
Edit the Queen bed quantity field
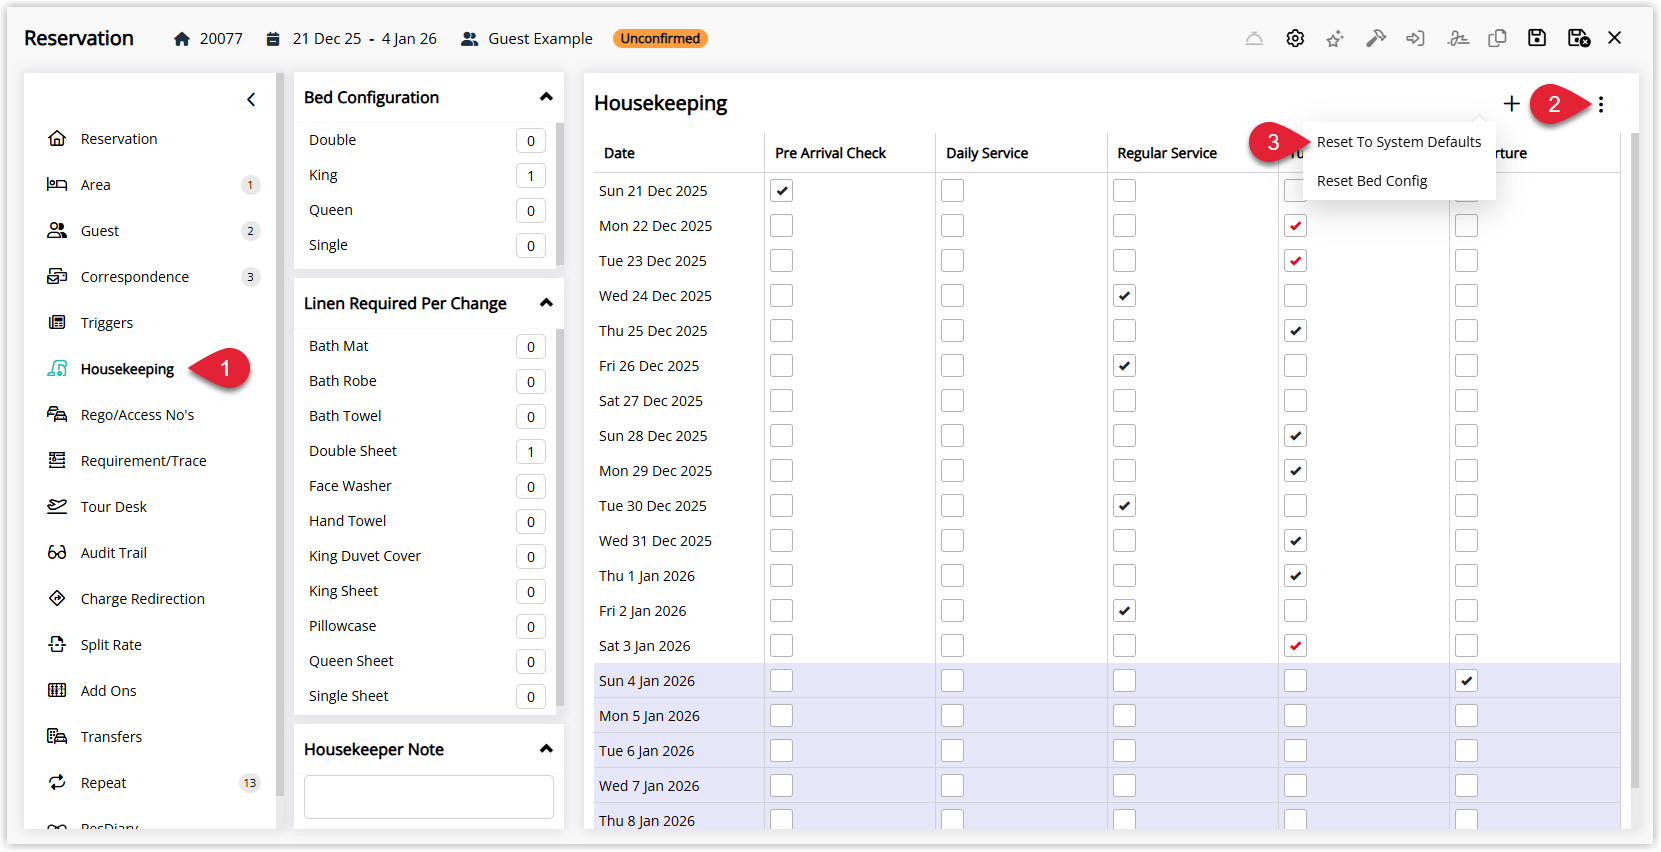[x=531, y=211]
